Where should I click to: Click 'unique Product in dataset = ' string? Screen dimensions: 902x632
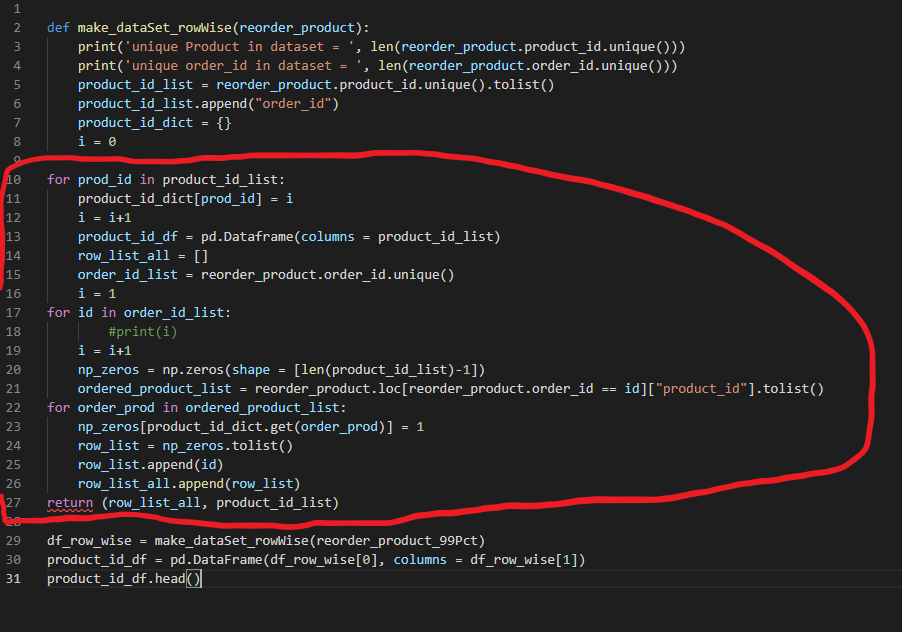coord(240,47)
